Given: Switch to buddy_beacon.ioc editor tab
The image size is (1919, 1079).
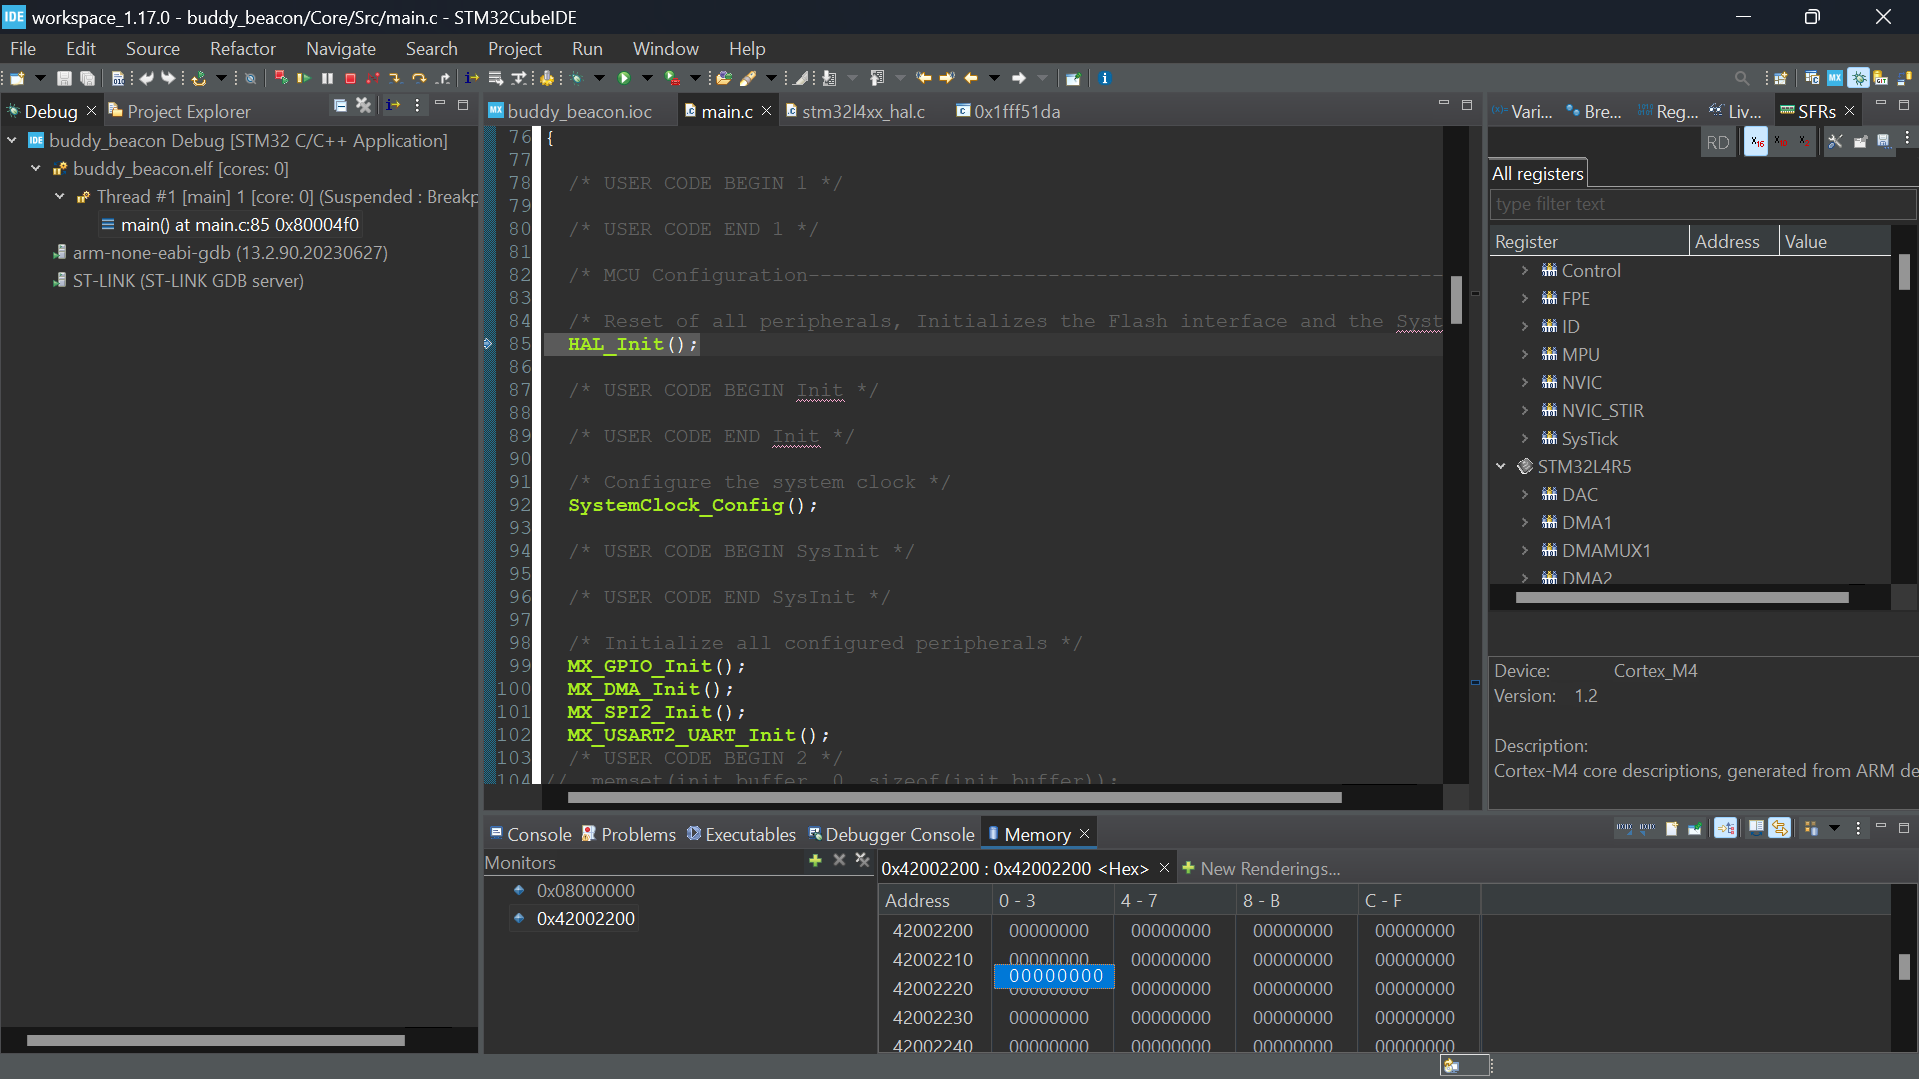Looking at the screenshot, I should coord(570,111).
